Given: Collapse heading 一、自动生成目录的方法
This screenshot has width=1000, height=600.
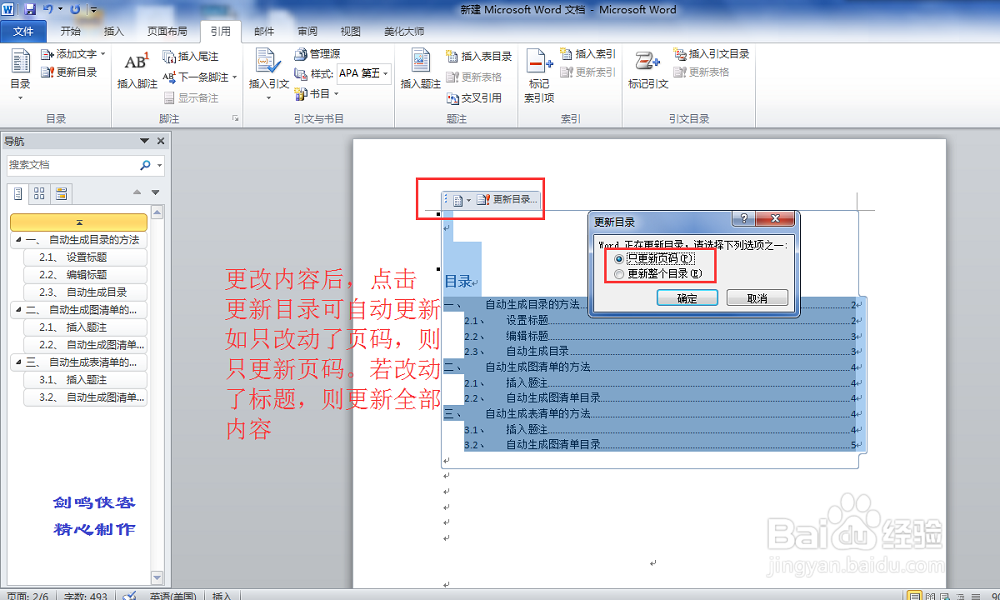Looking at the screenshot, I should pyautogui.click(x=18, y=240).
